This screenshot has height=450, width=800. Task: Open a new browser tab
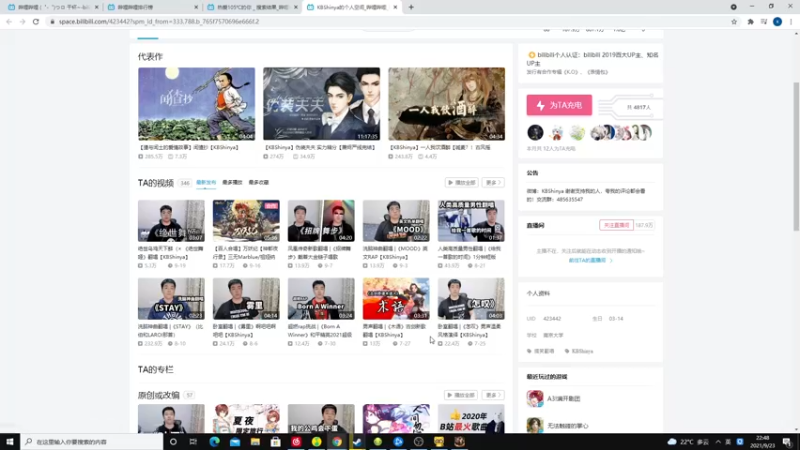point(411,7)
